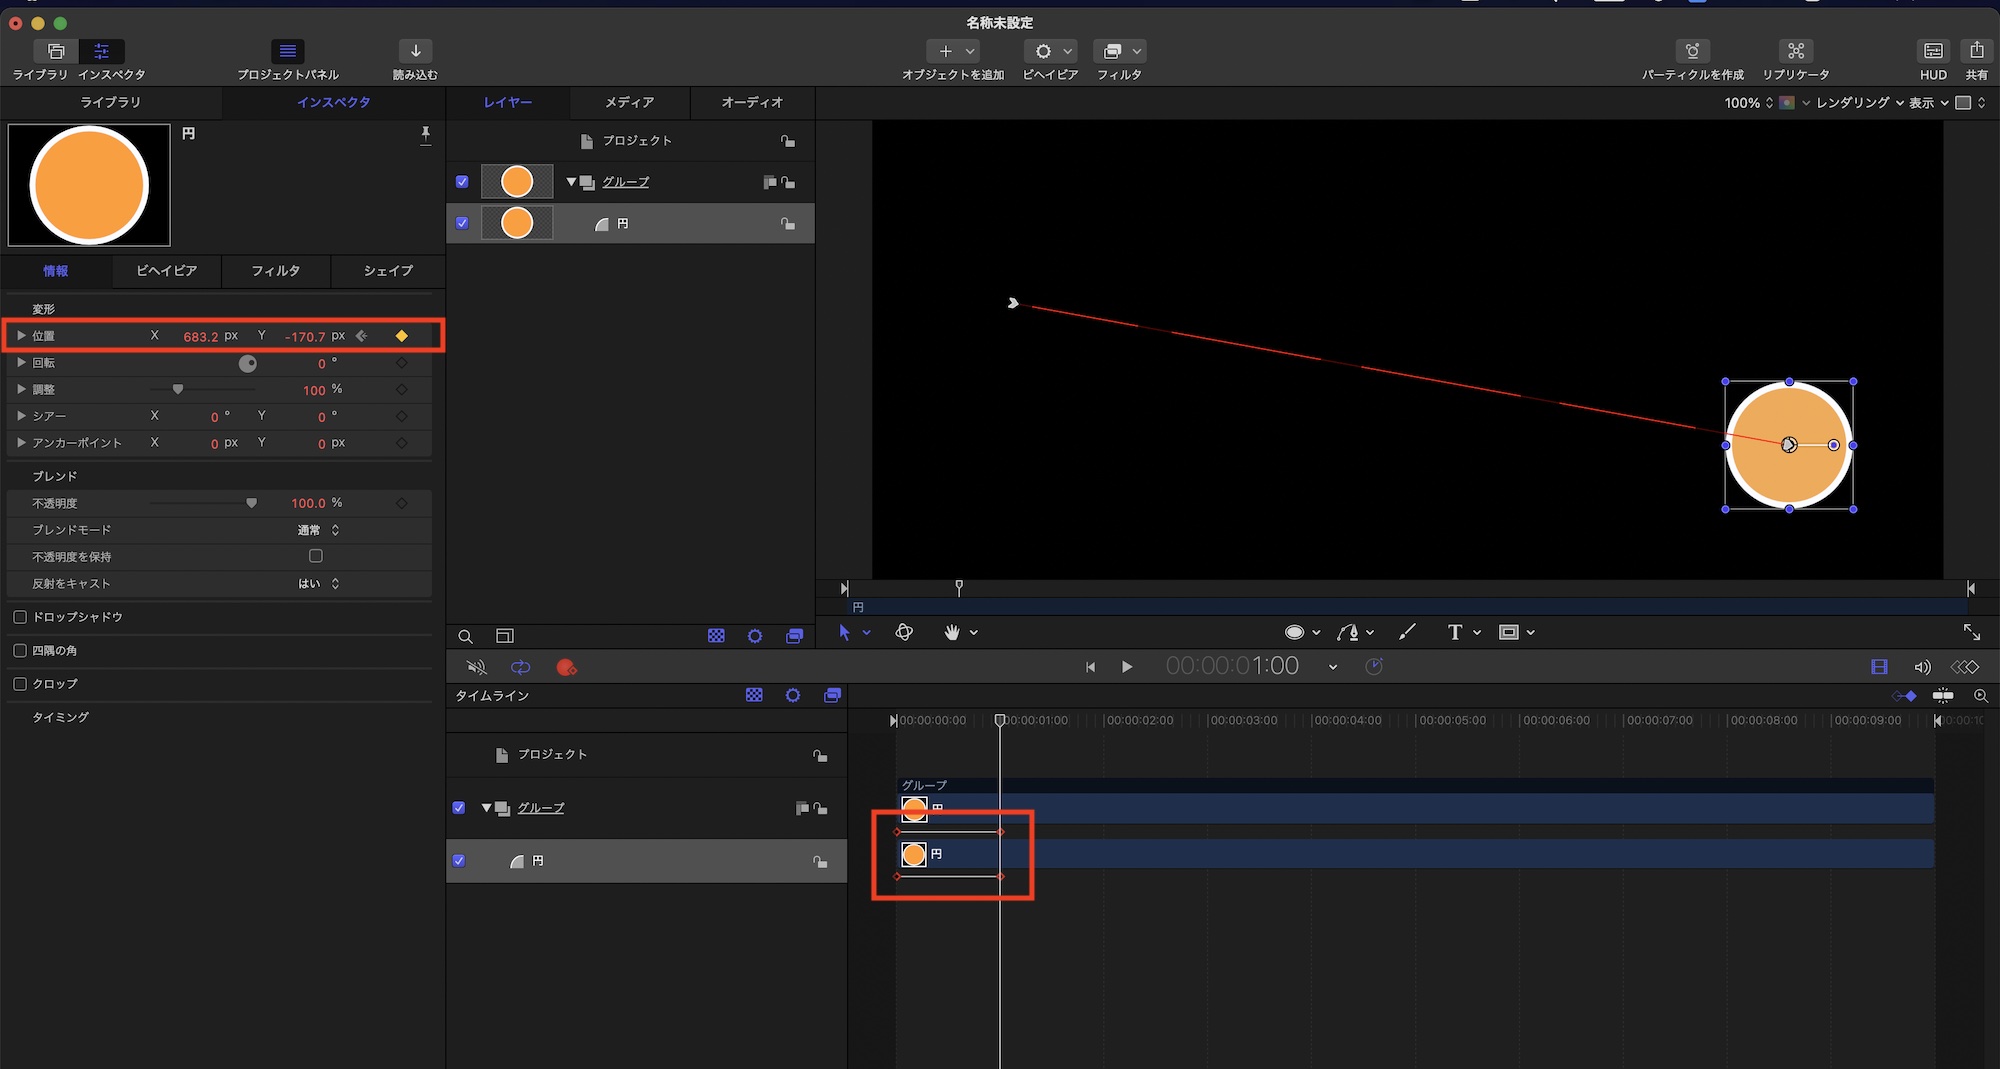Click the Replicator icon

tap(1795, 51)
